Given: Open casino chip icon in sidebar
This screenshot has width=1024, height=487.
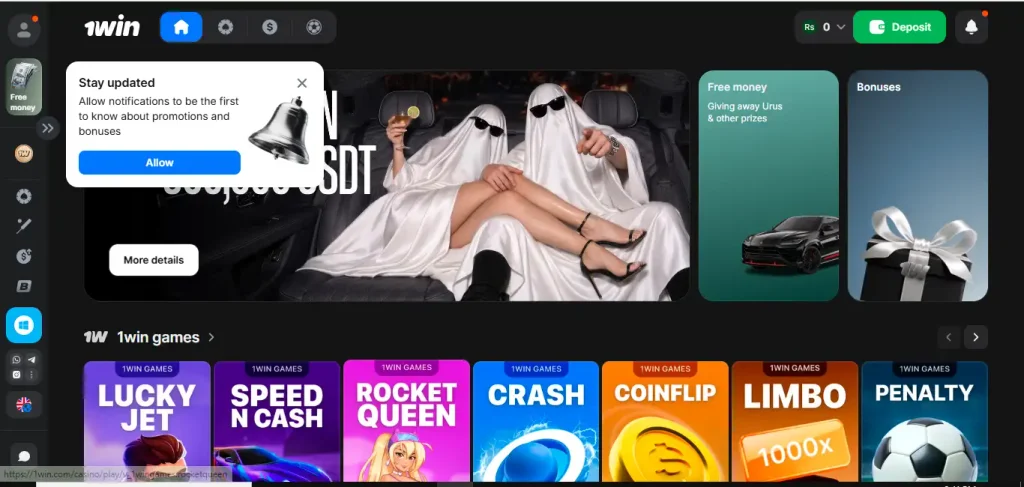Looking at the screenshot, I should 24,196.
